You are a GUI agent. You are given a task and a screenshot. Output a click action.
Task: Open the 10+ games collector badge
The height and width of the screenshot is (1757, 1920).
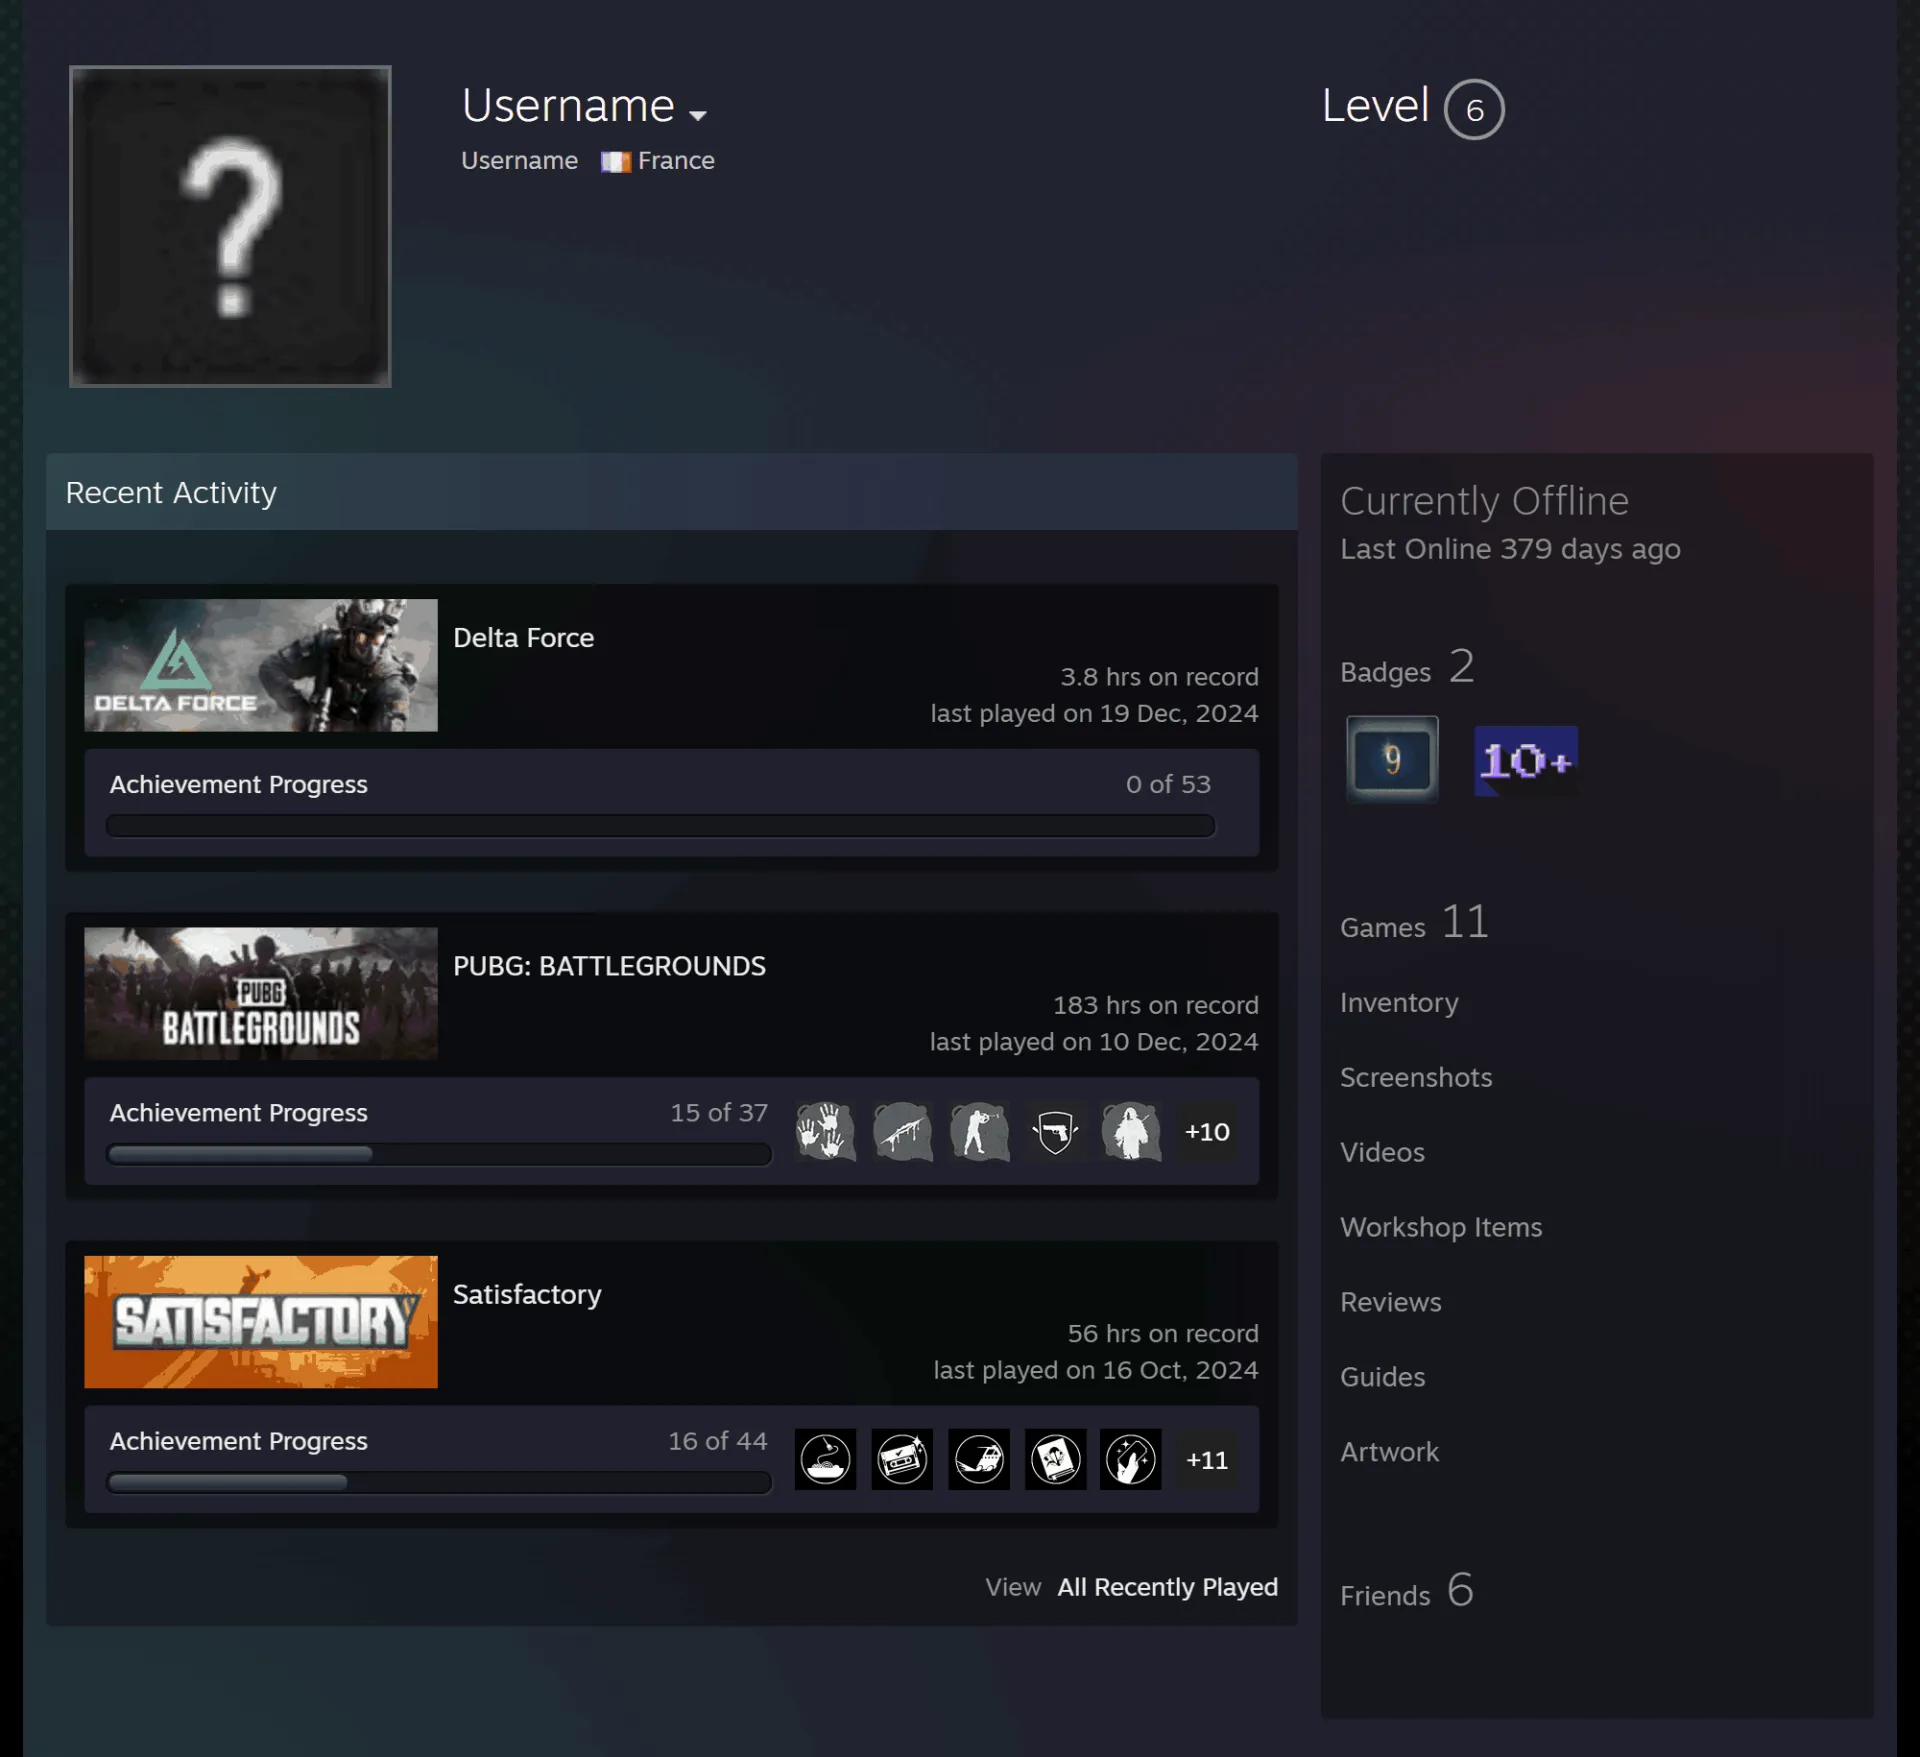pyautogui.click(x=1526, y=761)
